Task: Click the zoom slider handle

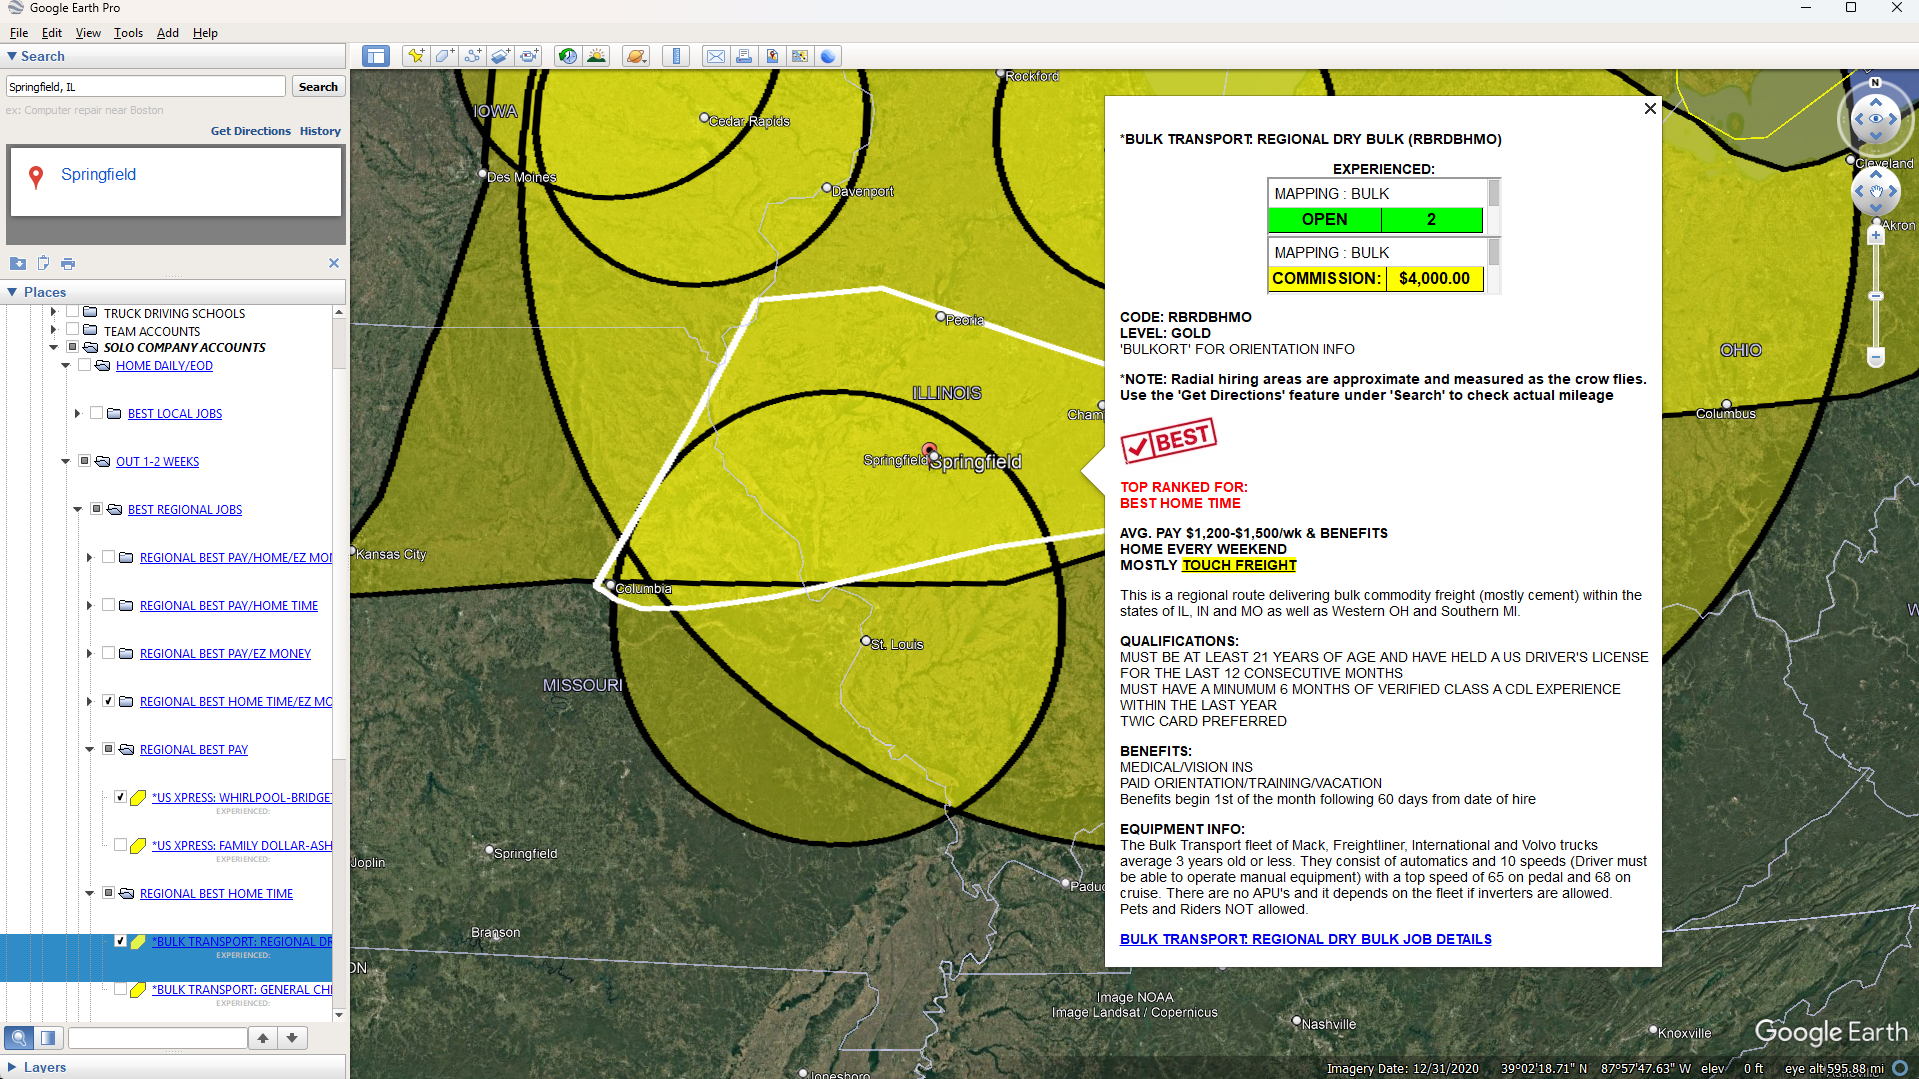Action: pos(1876,296)
